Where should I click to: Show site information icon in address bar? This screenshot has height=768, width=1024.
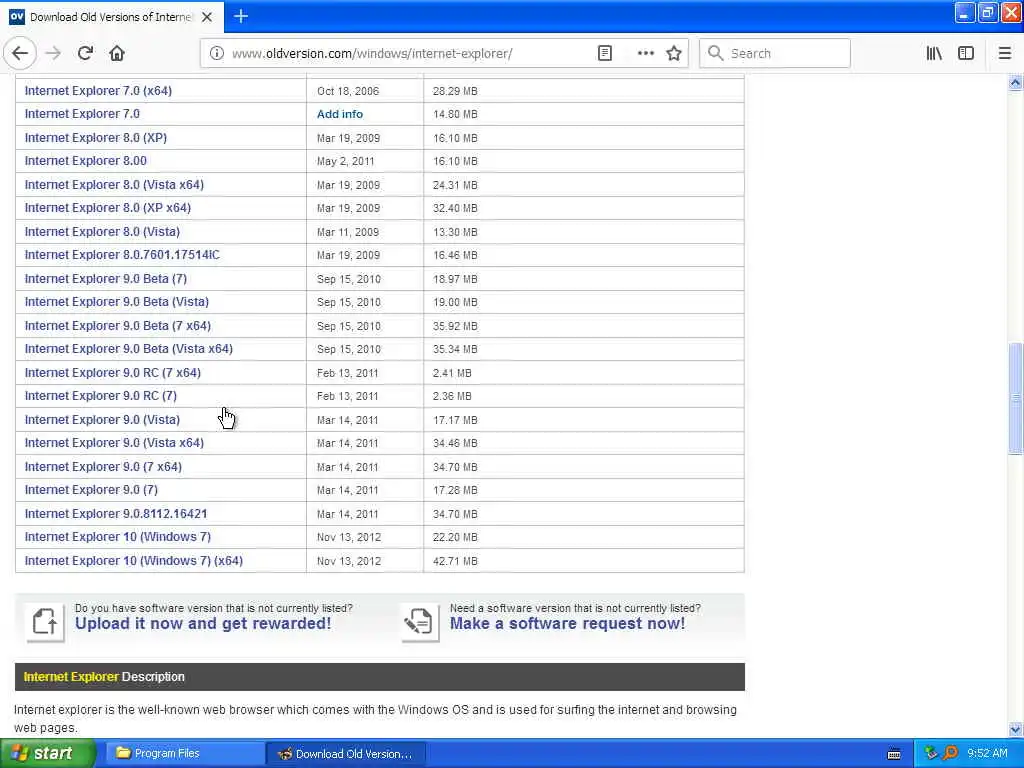pos(216,54)
